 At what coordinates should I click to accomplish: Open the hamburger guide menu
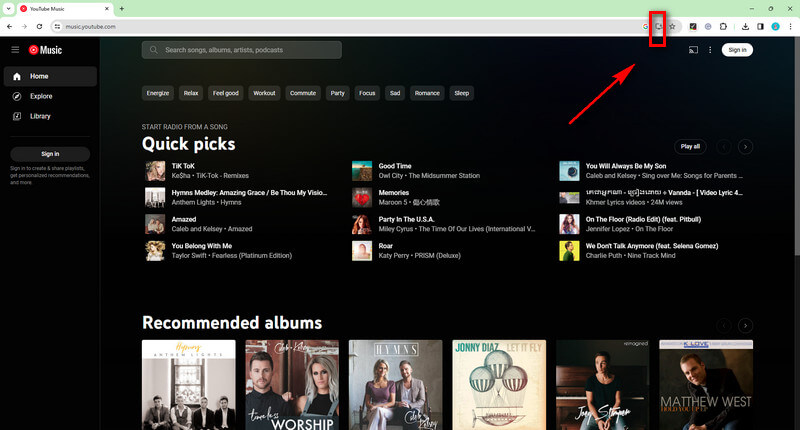pos(15,49)
